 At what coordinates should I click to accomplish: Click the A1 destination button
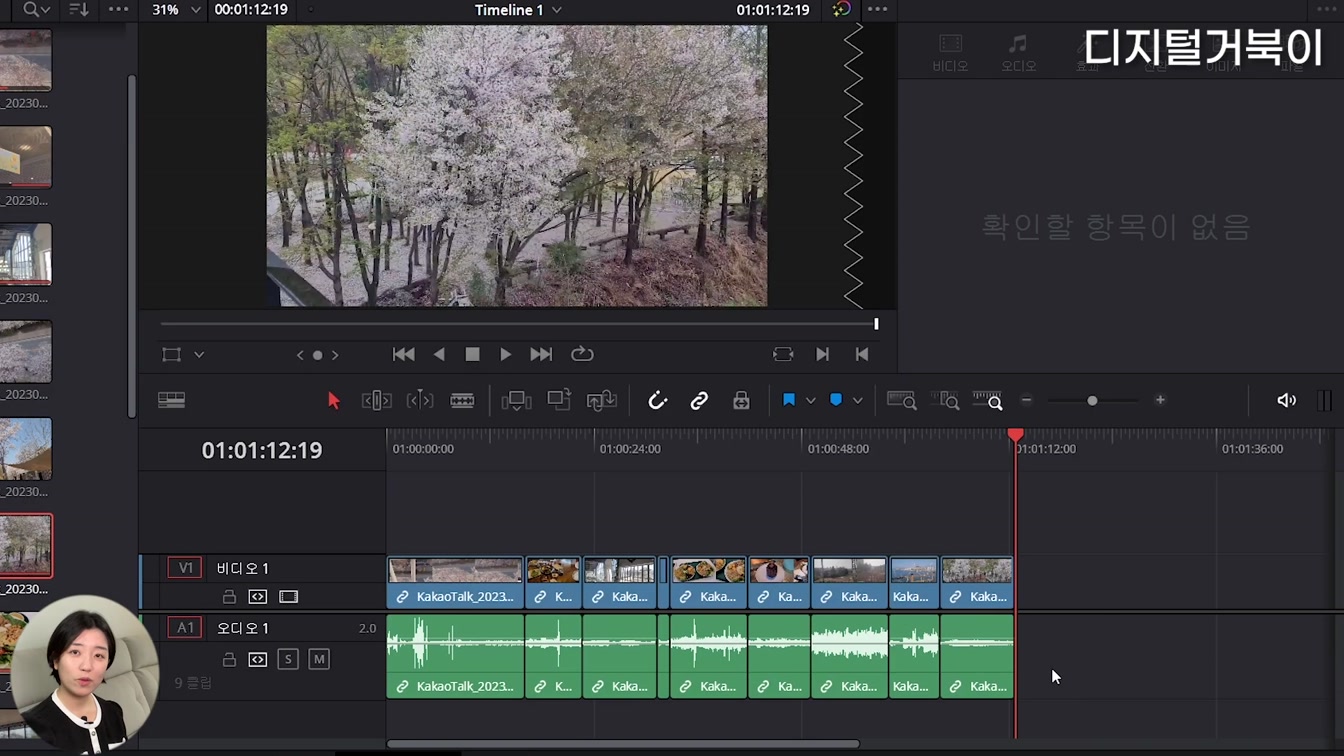pos(185,628)
